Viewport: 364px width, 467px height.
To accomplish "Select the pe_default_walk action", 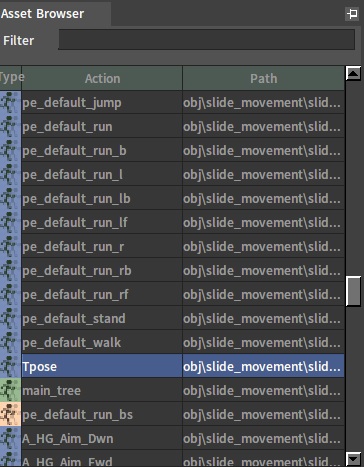I will coord(102,342).
